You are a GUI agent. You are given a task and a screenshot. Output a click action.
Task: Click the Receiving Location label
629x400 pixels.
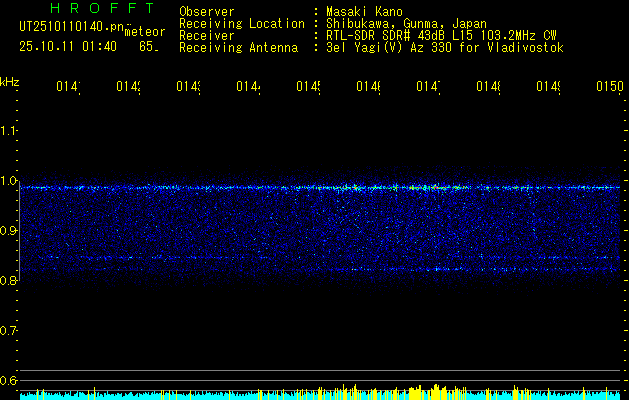(242, 24)
